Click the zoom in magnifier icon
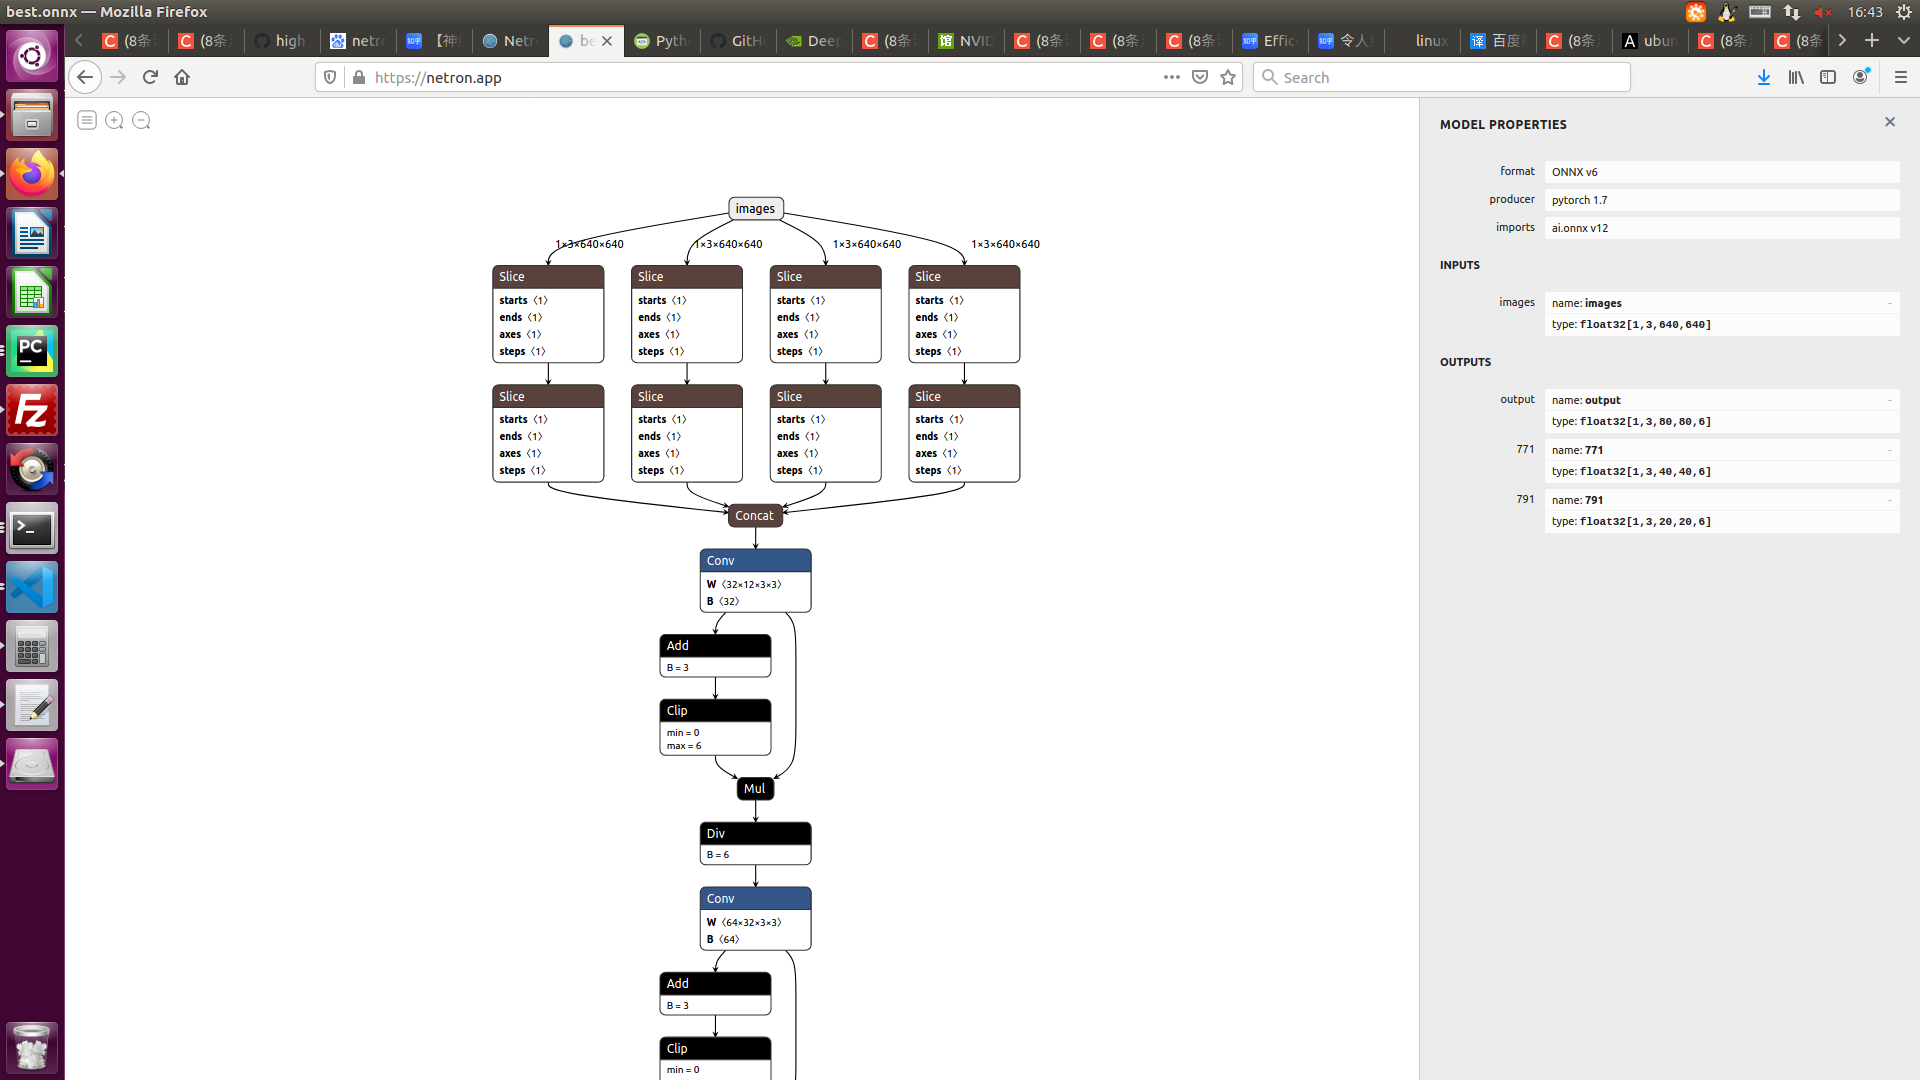Image resolution: width=1920 pixels, height=1080 pixels. point(114,120)
